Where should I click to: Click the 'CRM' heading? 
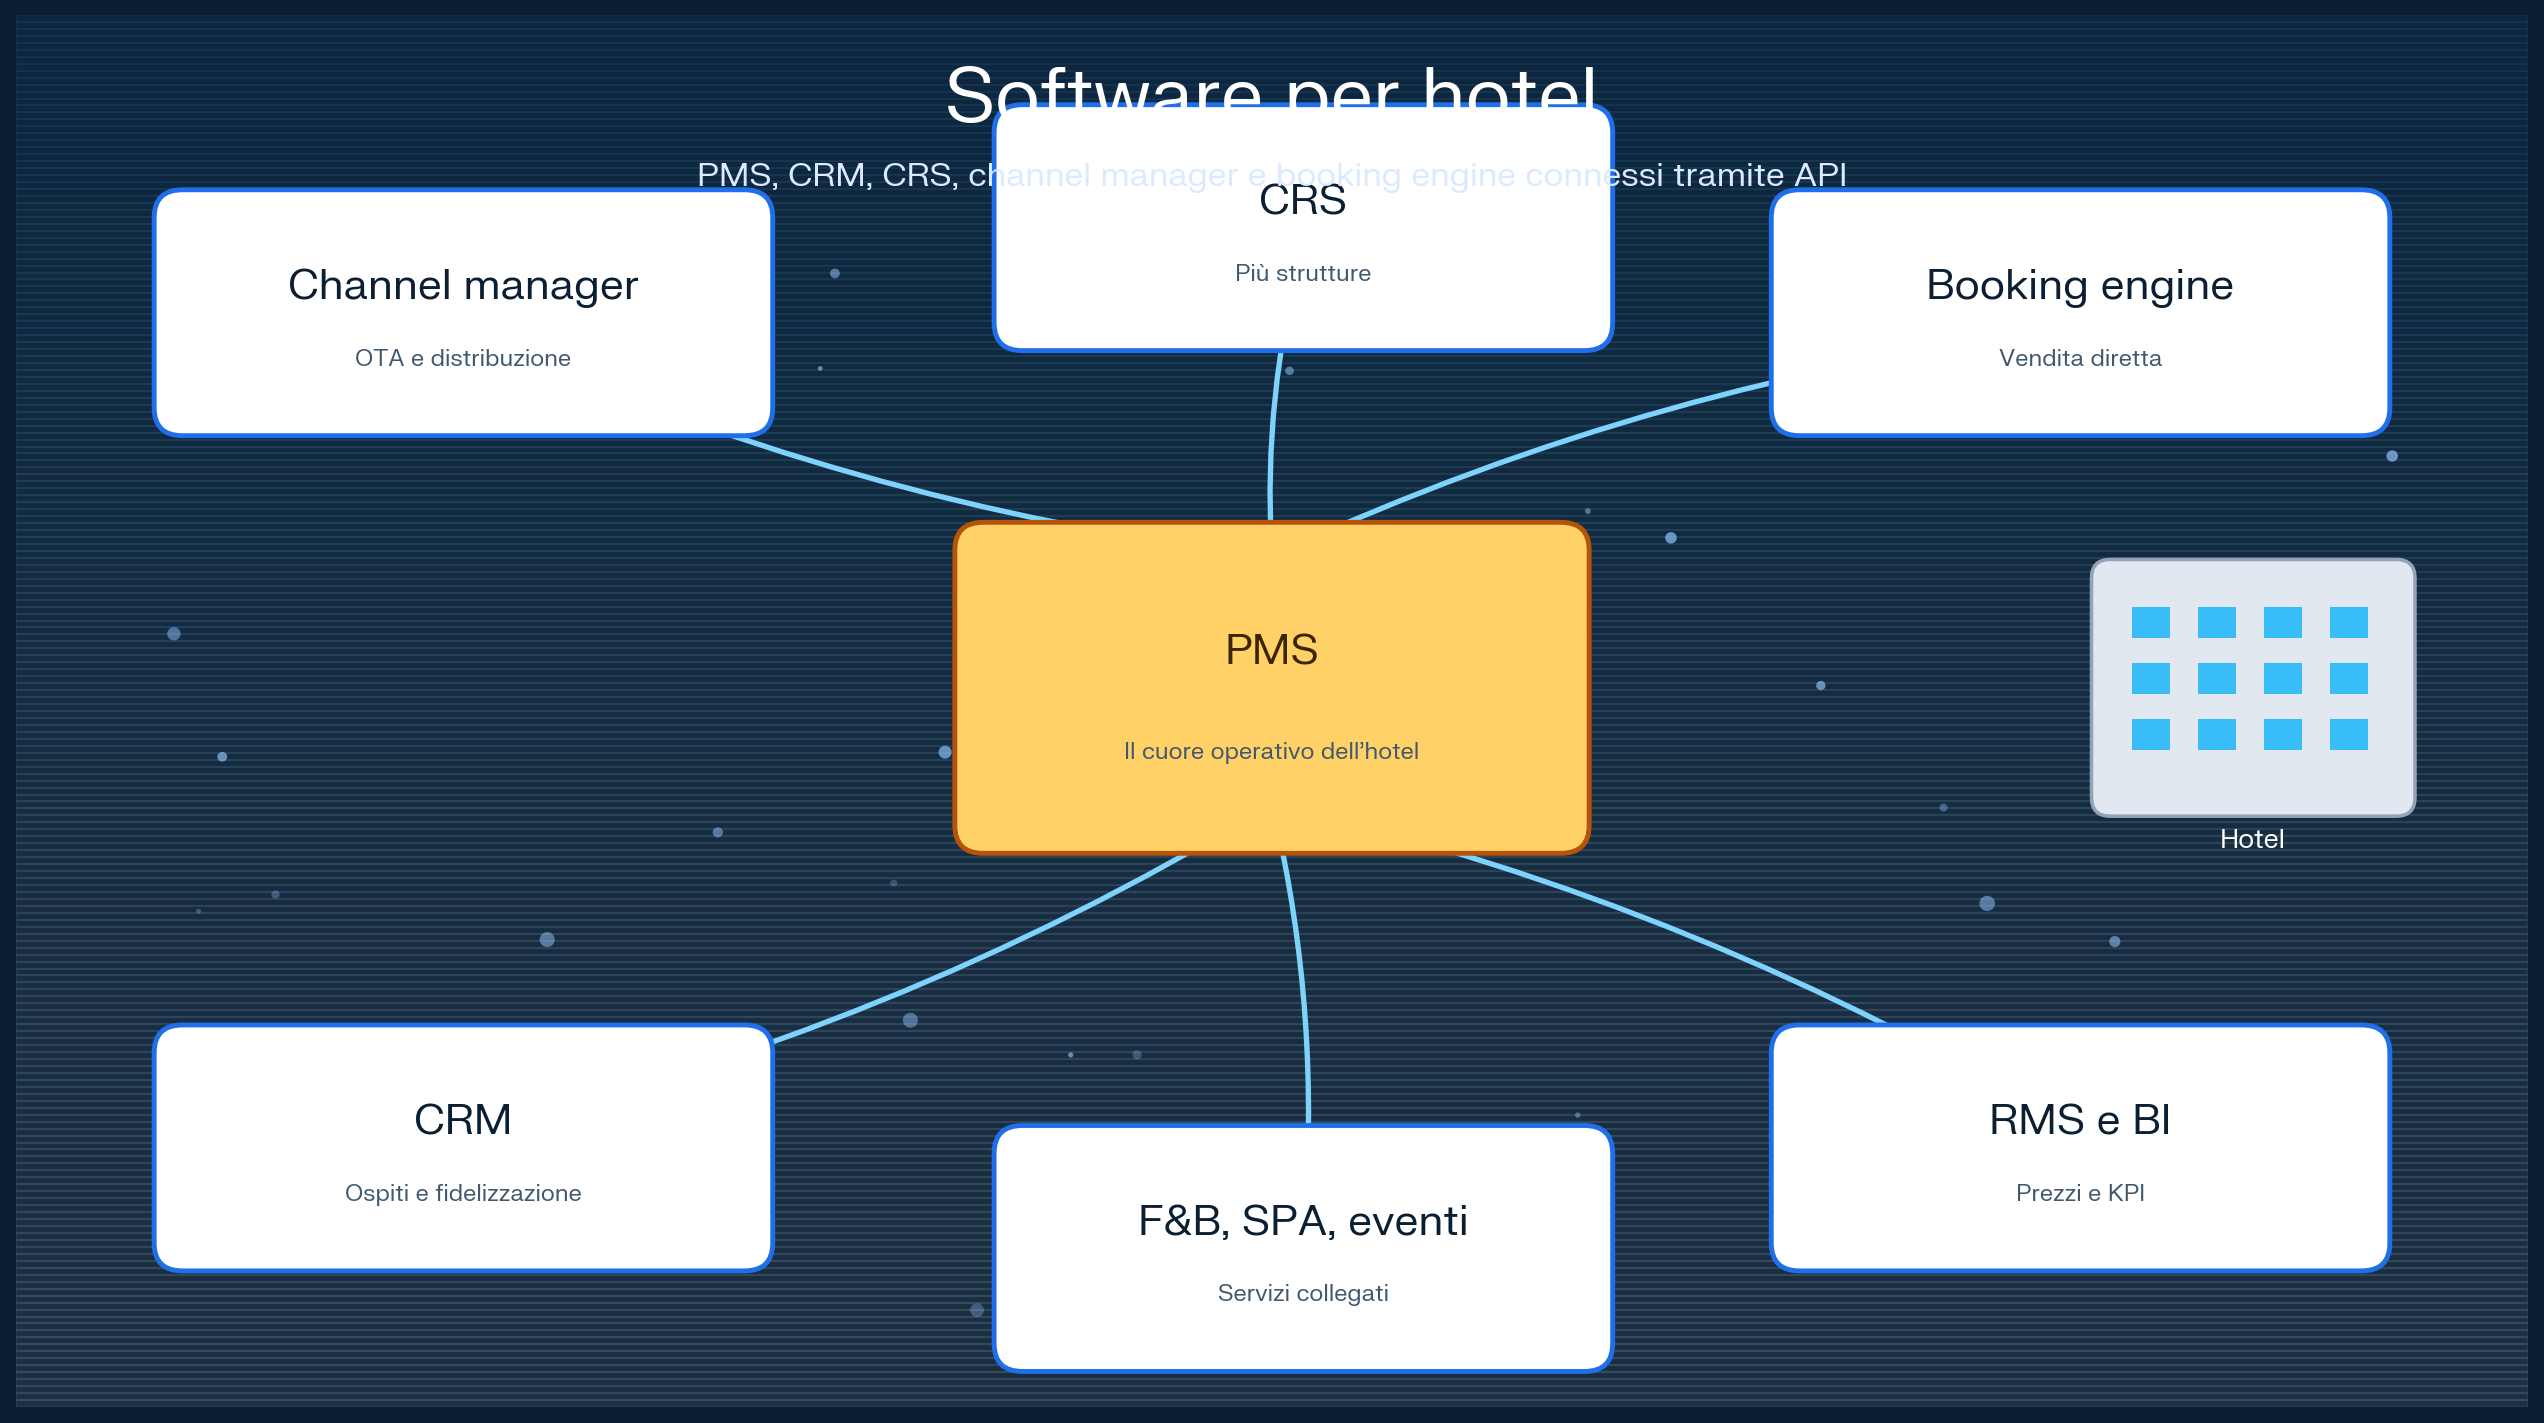click(x=463, y=1120)
